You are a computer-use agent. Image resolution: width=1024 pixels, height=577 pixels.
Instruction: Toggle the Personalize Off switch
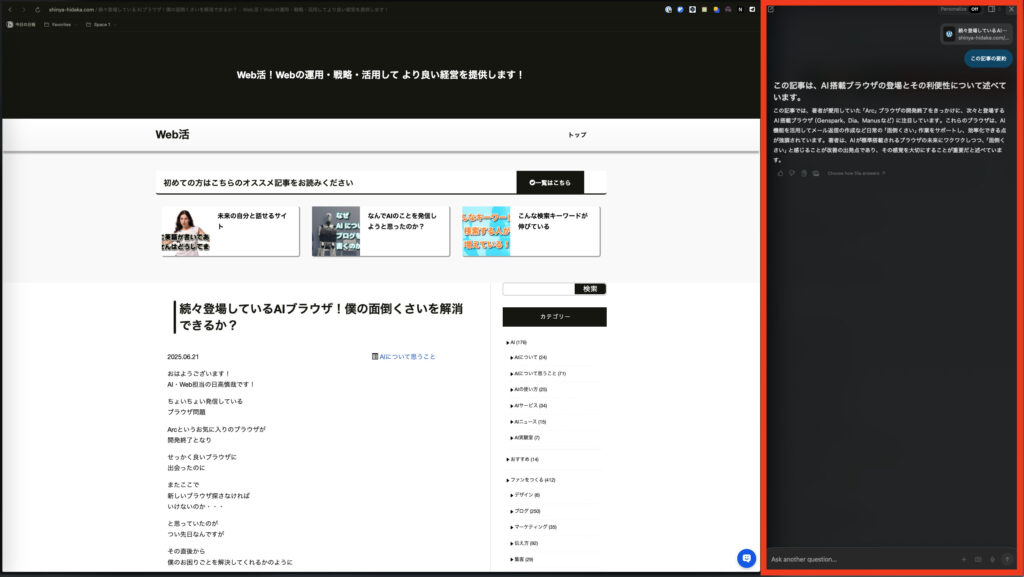pos(974,10)
